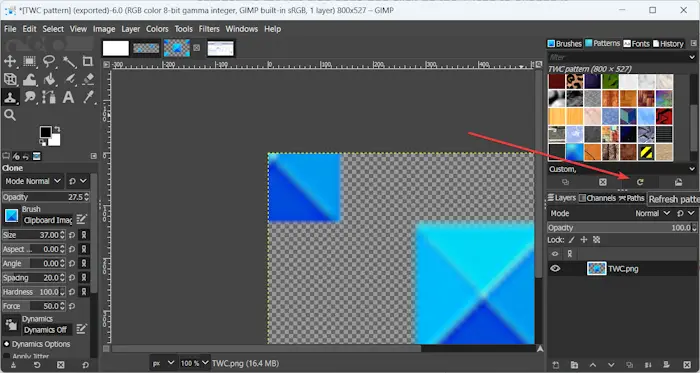This screenshot has width=700, height=373.
Task: Open the zoom 100% dropdown
Action: tap(194, 363)
